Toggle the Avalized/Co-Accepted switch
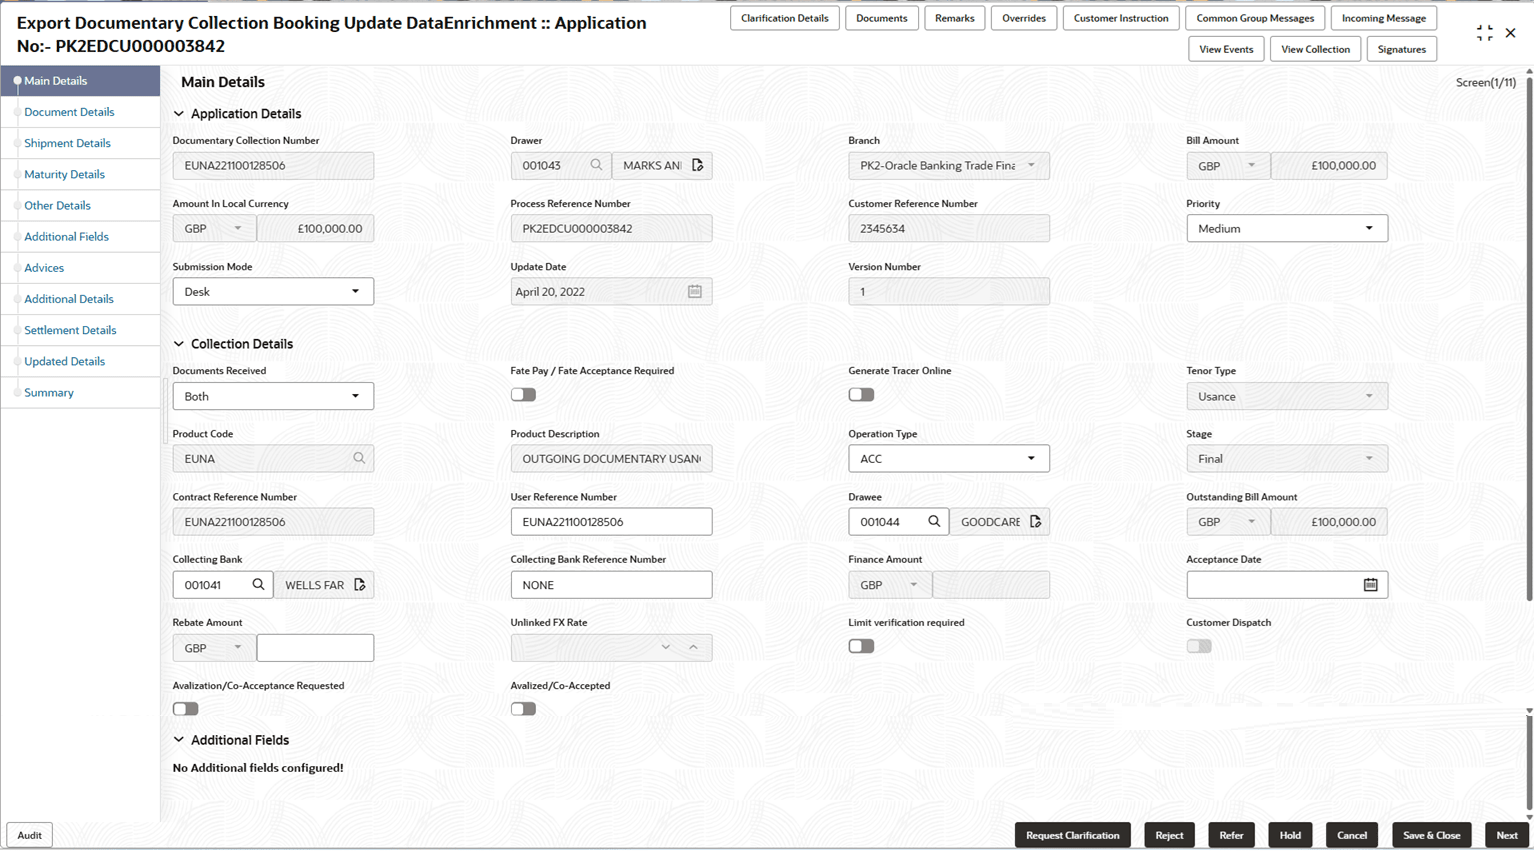 coord(523,709)
